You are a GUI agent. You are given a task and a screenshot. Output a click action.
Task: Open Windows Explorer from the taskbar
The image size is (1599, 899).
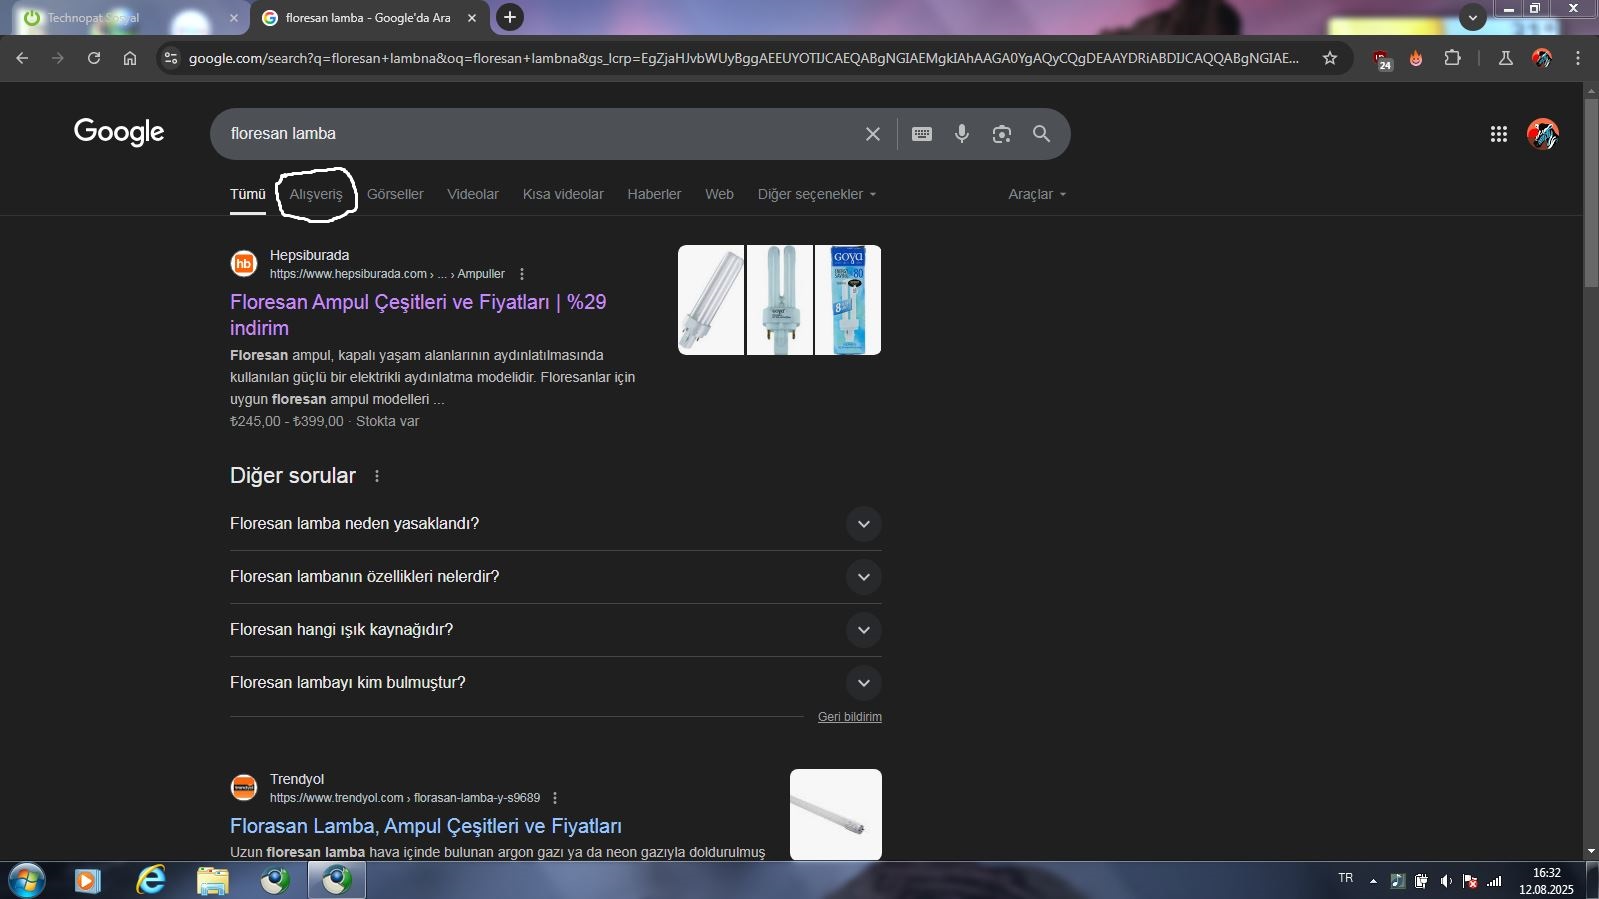point(213,881)
